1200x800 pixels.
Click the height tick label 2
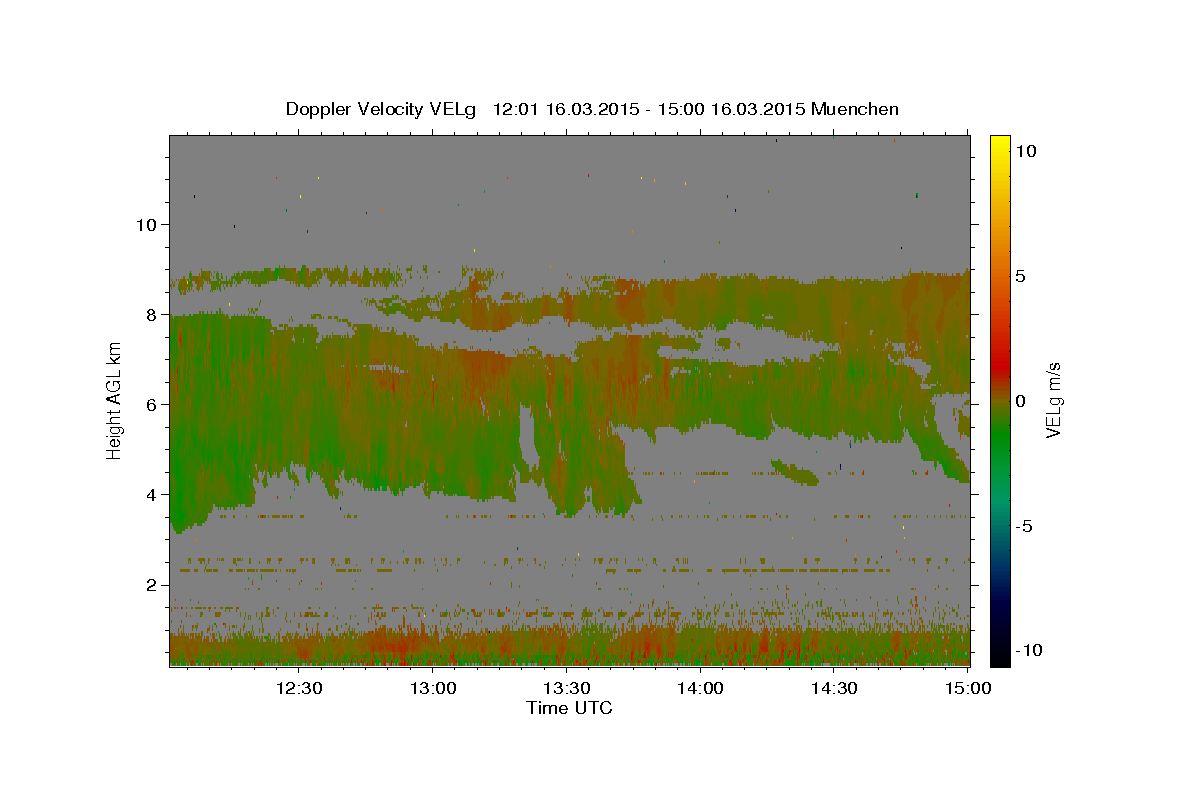153,584
